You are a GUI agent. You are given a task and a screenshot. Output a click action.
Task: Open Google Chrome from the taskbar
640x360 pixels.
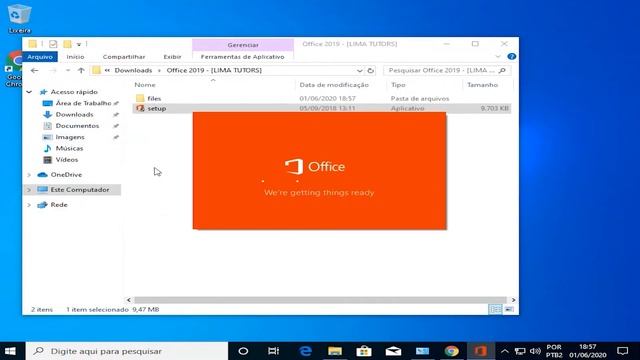[x=451, y=351]
